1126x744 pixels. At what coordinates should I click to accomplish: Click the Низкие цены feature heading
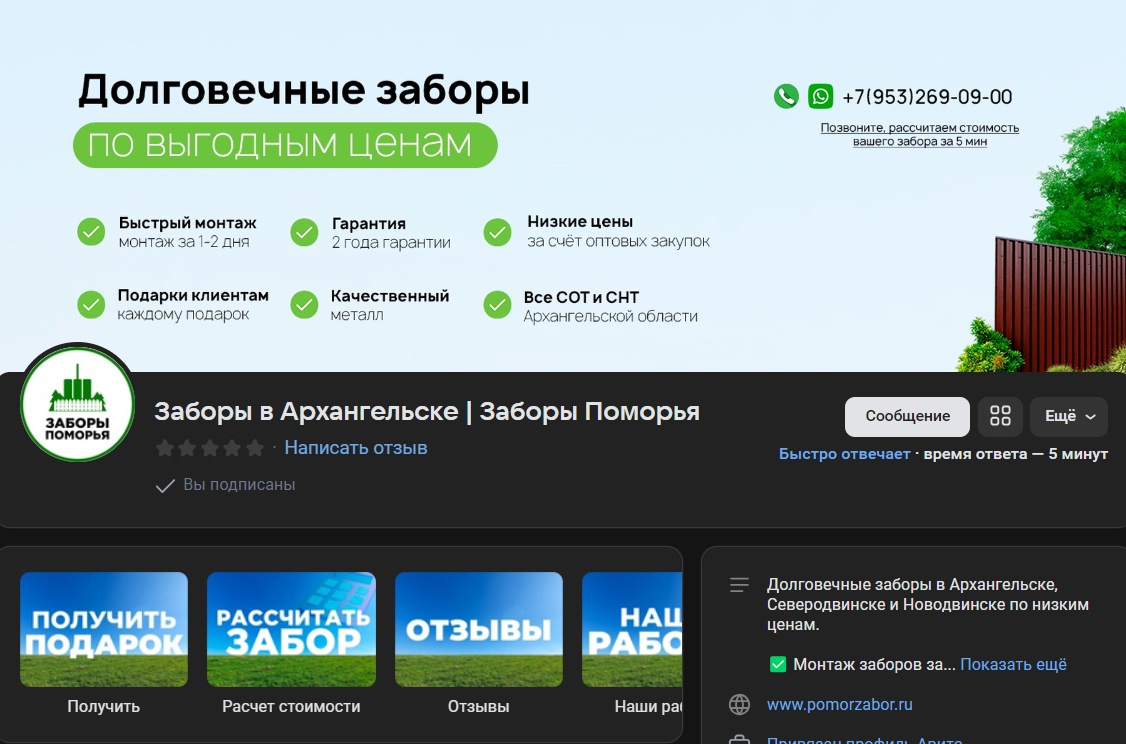[x=580, y=221]
